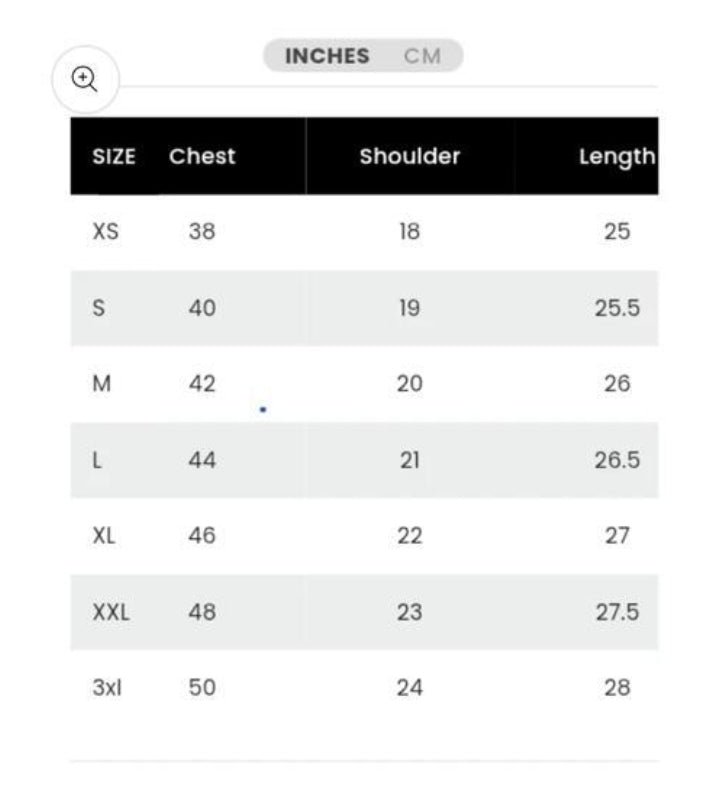
Task: Click the Chest column header
Action: (x=202, y=156)
